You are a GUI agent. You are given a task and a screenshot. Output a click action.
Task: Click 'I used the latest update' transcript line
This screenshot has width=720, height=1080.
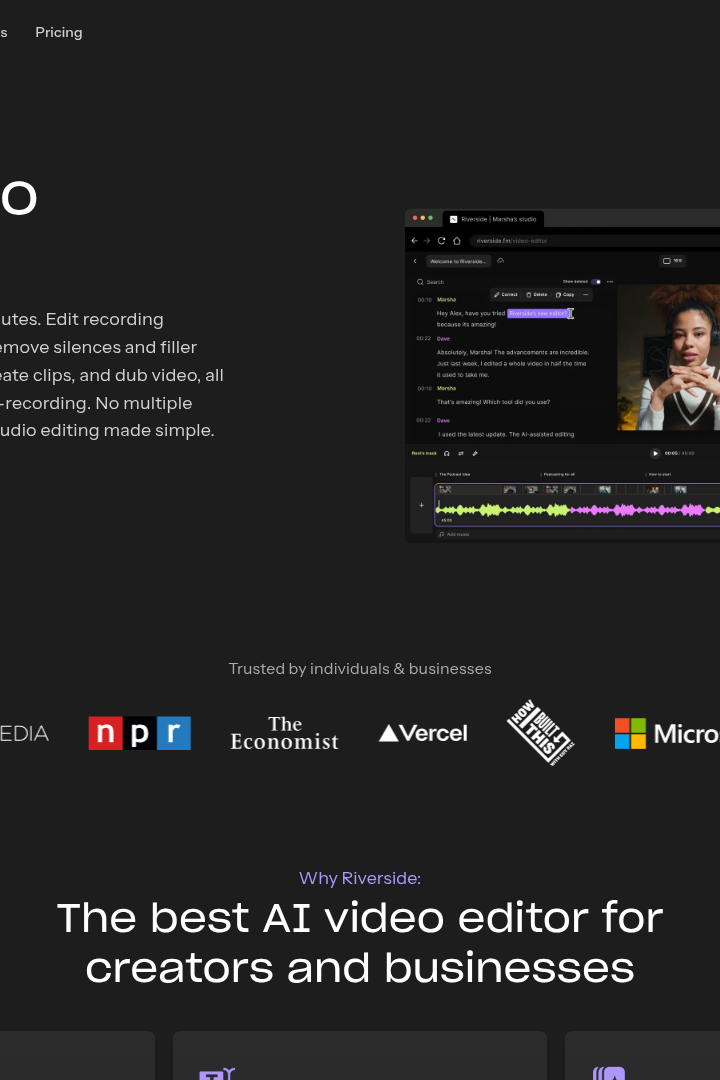click(506, 435)
